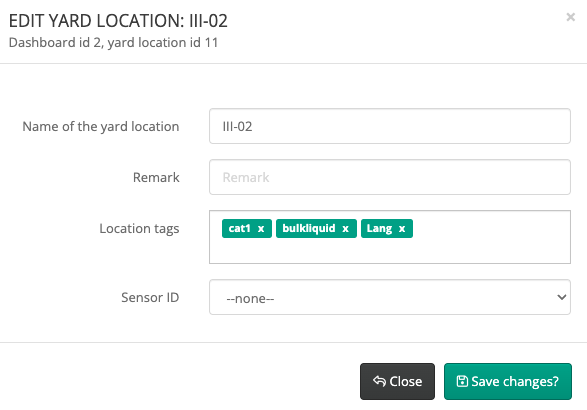This screenshot has height=410, width=587.
Task: Click into the Remark text field
Action: (x=390, y=177)
